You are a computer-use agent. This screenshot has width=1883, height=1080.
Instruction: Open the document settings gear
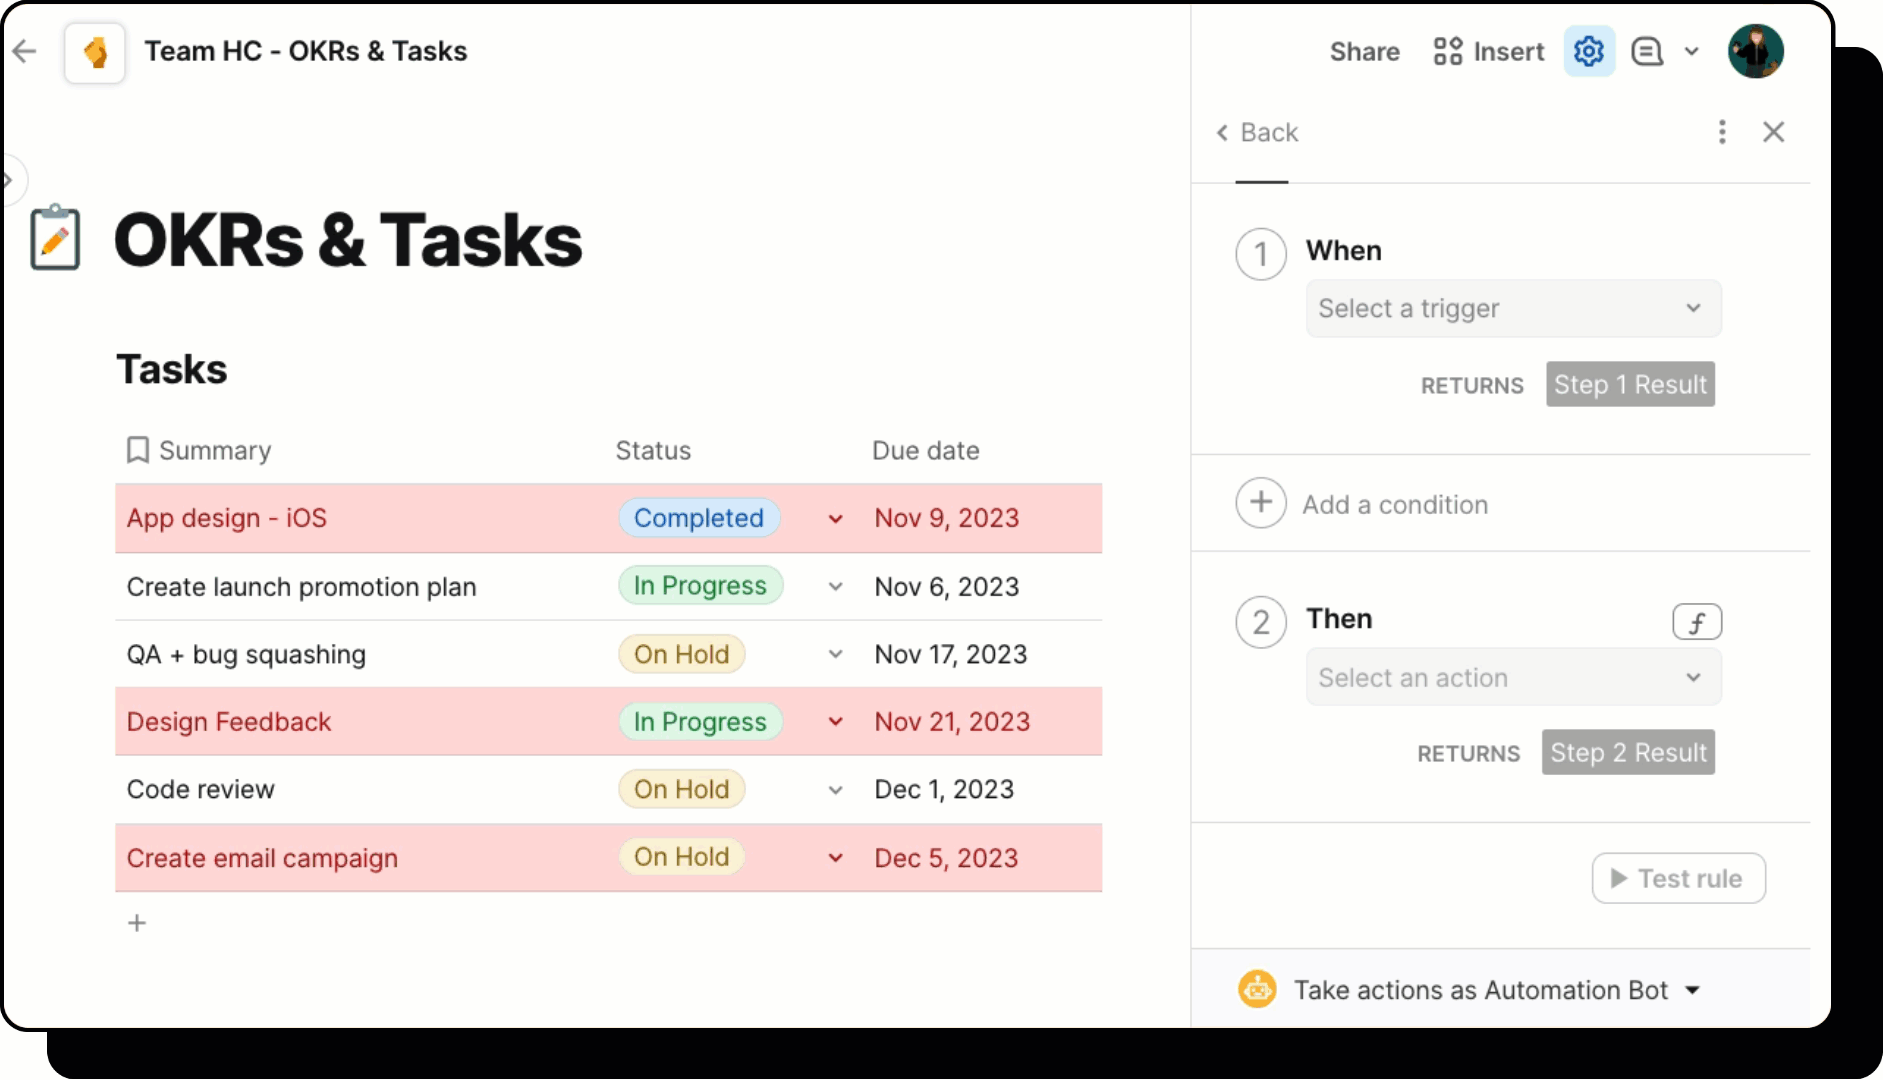pyautogui.click(x=1588, y=51)
